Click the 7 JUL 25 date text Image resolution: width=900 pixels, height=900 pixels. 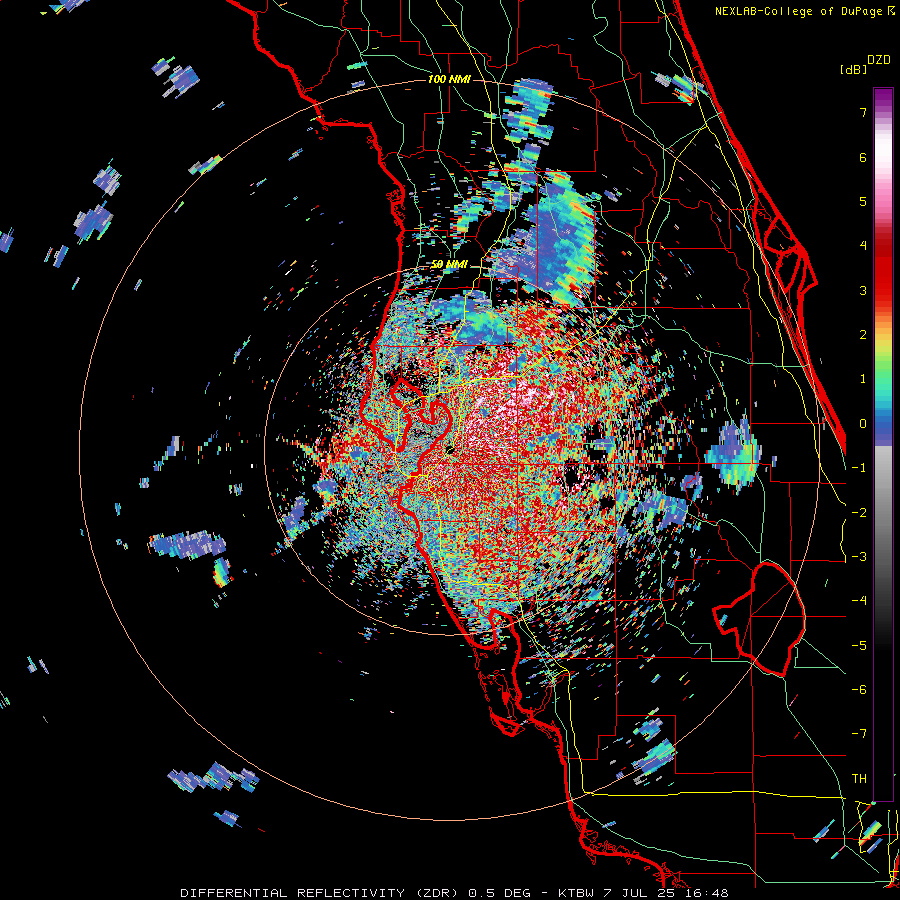(x=638, y=893)
